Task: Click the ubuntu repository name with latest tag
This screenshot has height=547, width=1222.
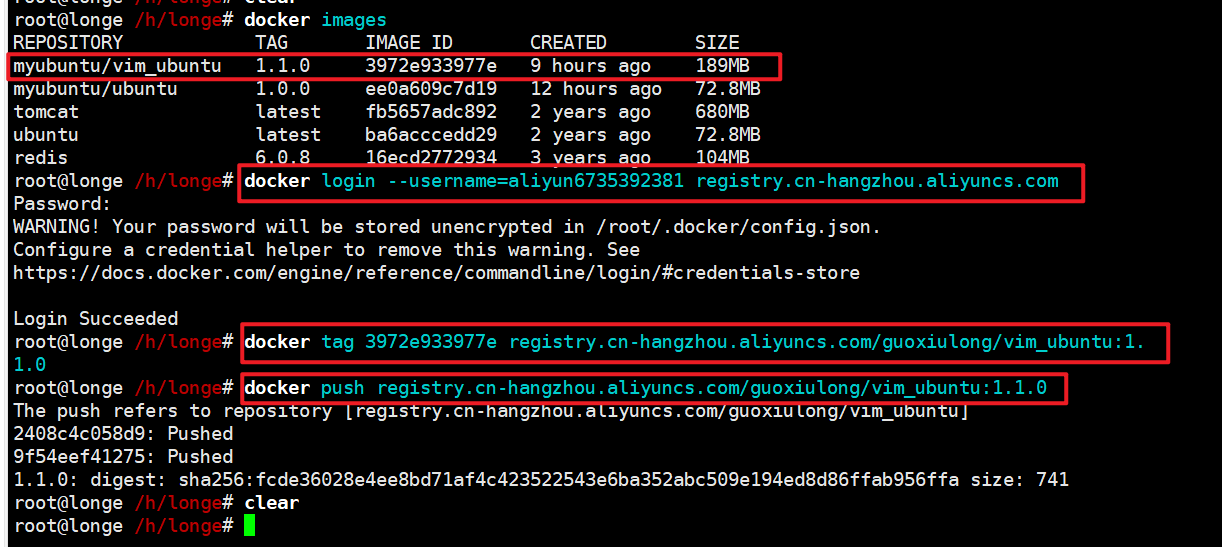Action: tap(46, 135)
